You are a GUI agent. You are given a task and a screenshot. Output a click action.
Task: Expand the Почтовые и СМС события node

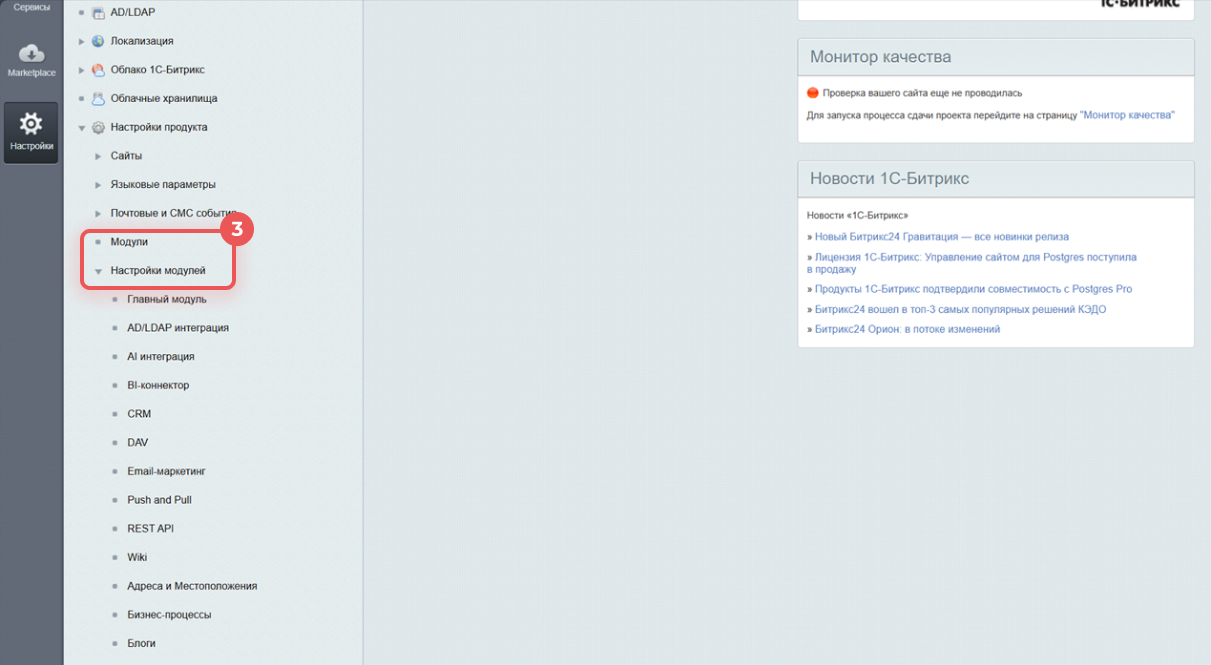(98, 213)
